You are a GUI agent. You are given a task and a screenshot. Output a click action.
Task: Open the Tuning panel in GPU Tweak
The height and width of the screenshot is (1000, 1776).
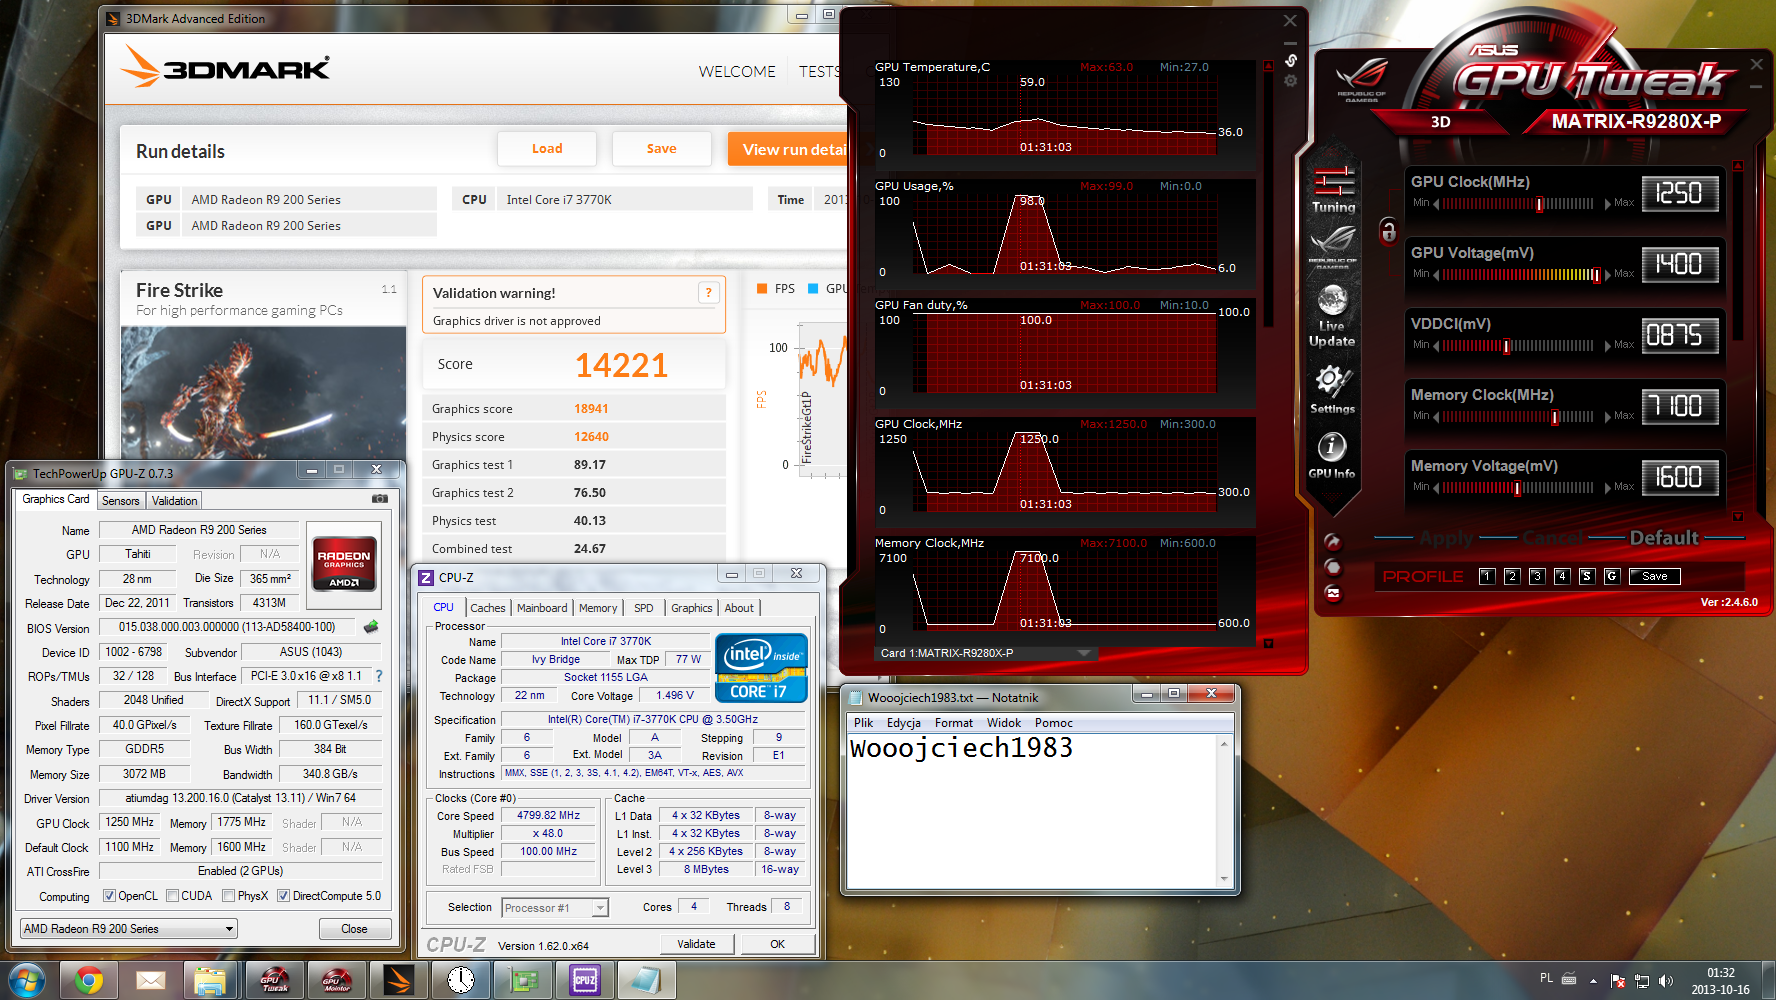point(1333,189)
